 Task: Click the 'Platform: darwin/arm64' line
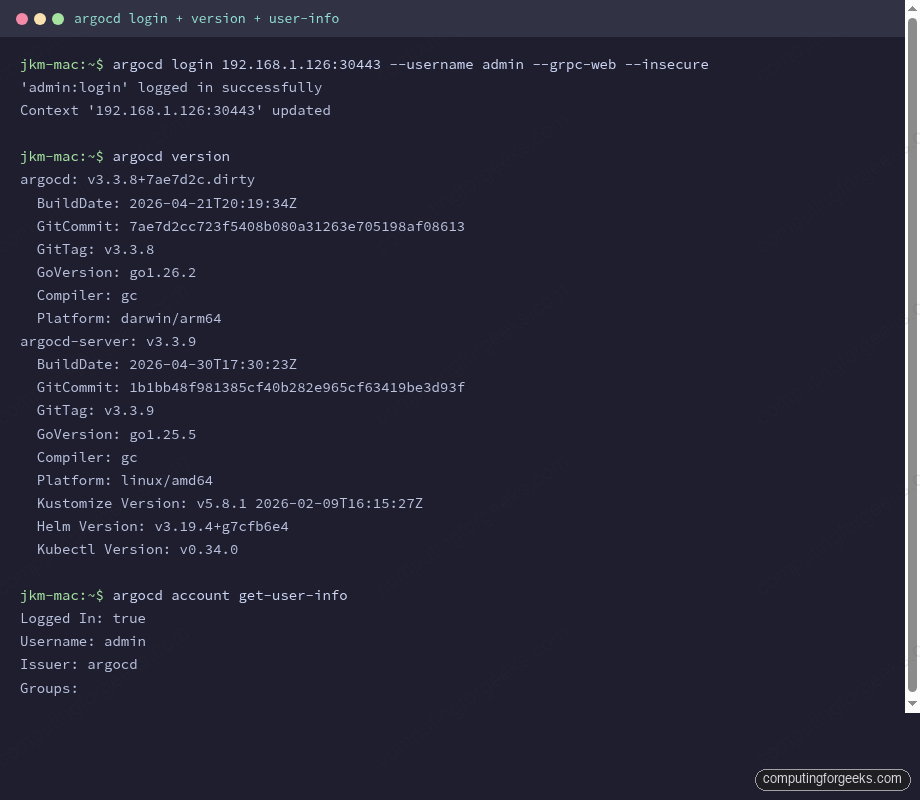coord(129,319)
